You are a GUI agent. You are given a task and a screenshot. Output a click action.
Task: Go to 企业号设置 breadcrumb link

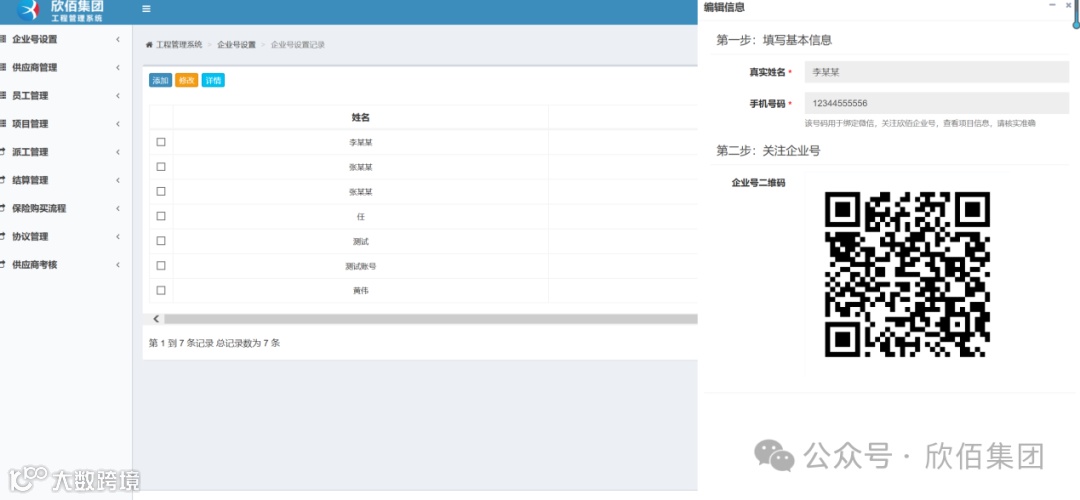pyautogui.click(x=236, y=45)
